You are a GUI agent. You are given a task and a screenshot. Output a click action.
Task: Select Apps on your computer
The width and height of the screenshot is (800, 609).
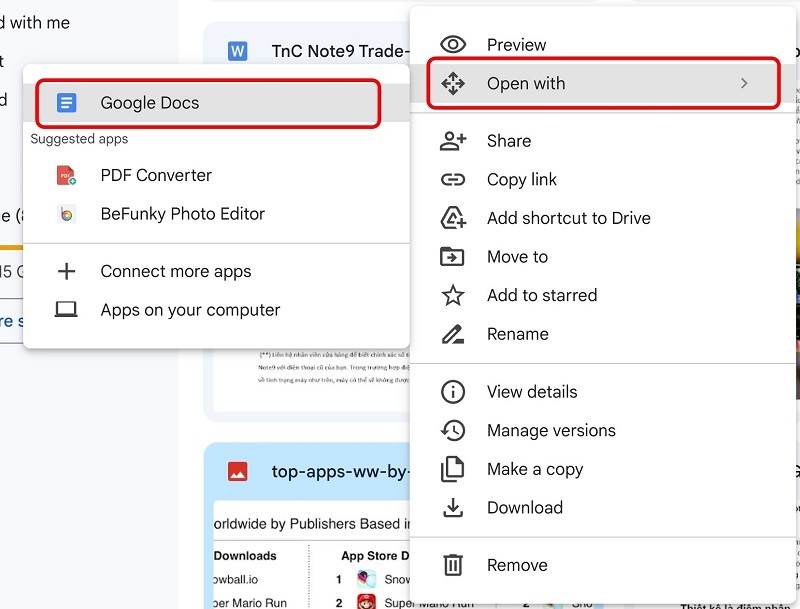[x=190, y=311]
